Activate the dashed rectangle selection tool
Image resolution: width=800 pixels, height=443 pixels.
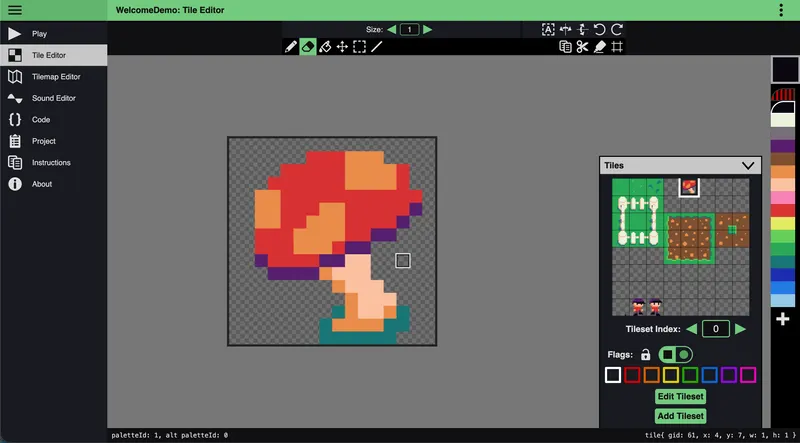tap(359, 47)
